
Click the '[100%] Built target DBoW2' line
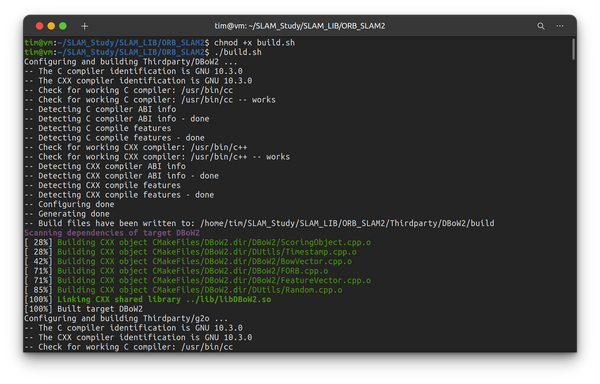[x=83, y=309]
